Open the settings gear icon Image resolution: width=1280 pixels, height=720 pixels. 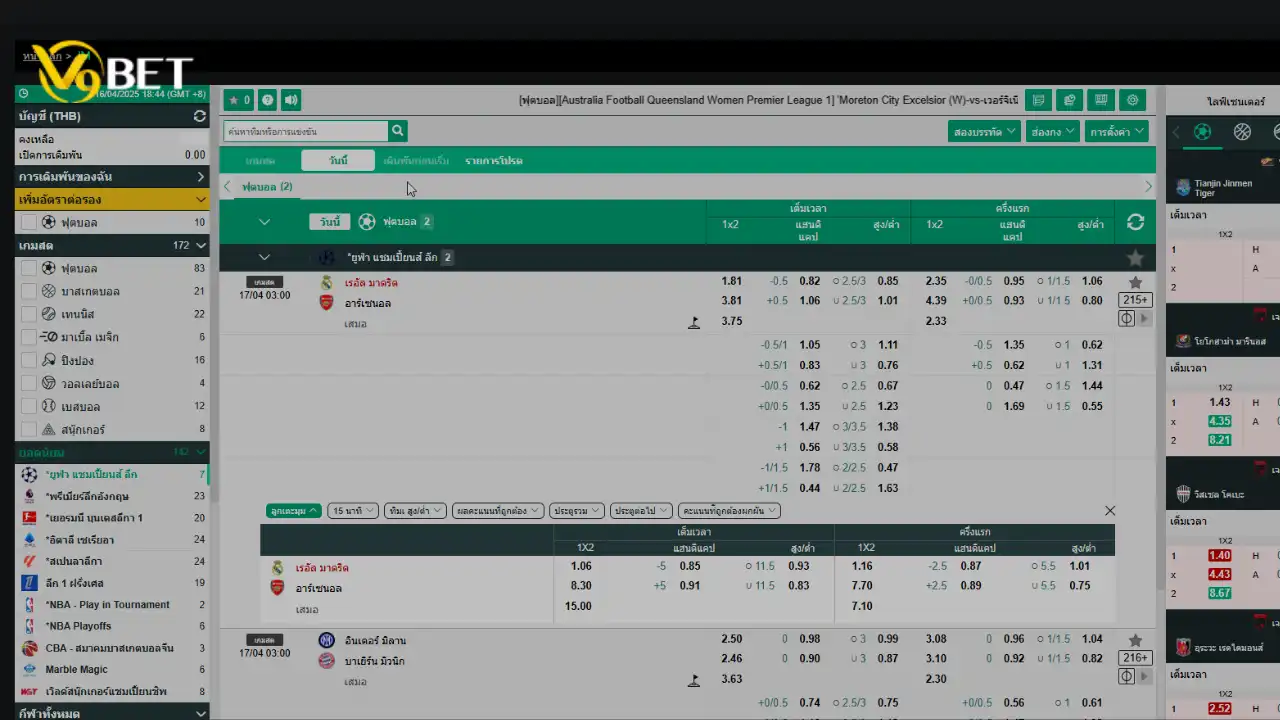(x=1132, y=100)
